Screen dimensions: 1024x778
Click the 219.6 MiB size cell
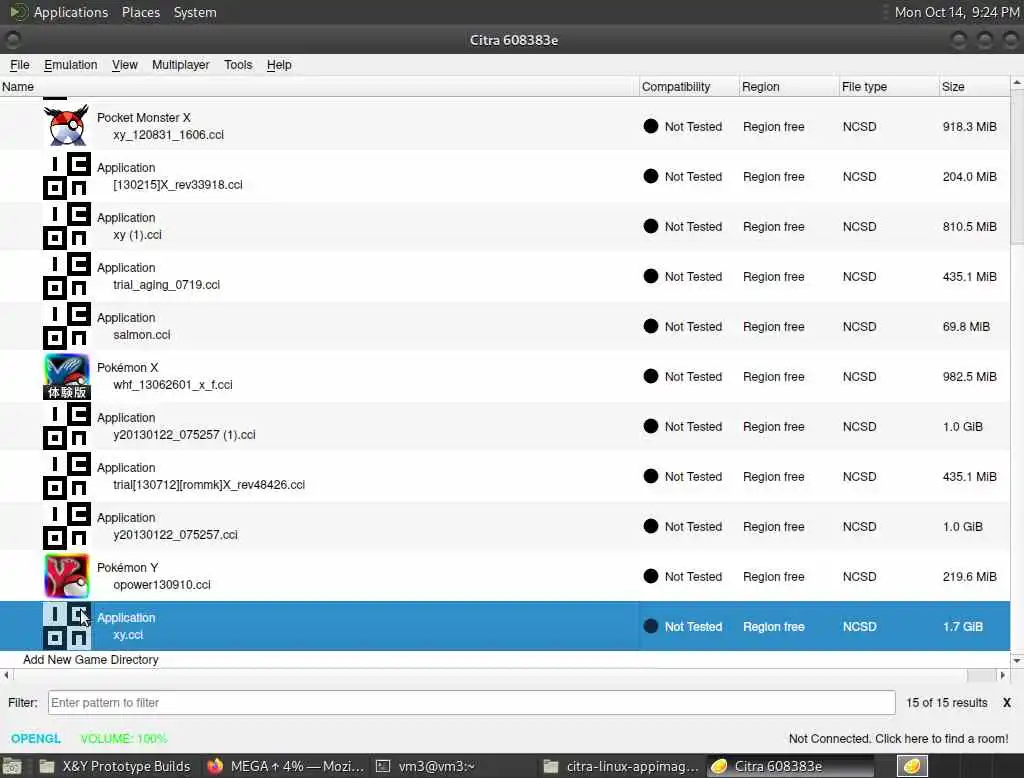(x=969, y=576)
